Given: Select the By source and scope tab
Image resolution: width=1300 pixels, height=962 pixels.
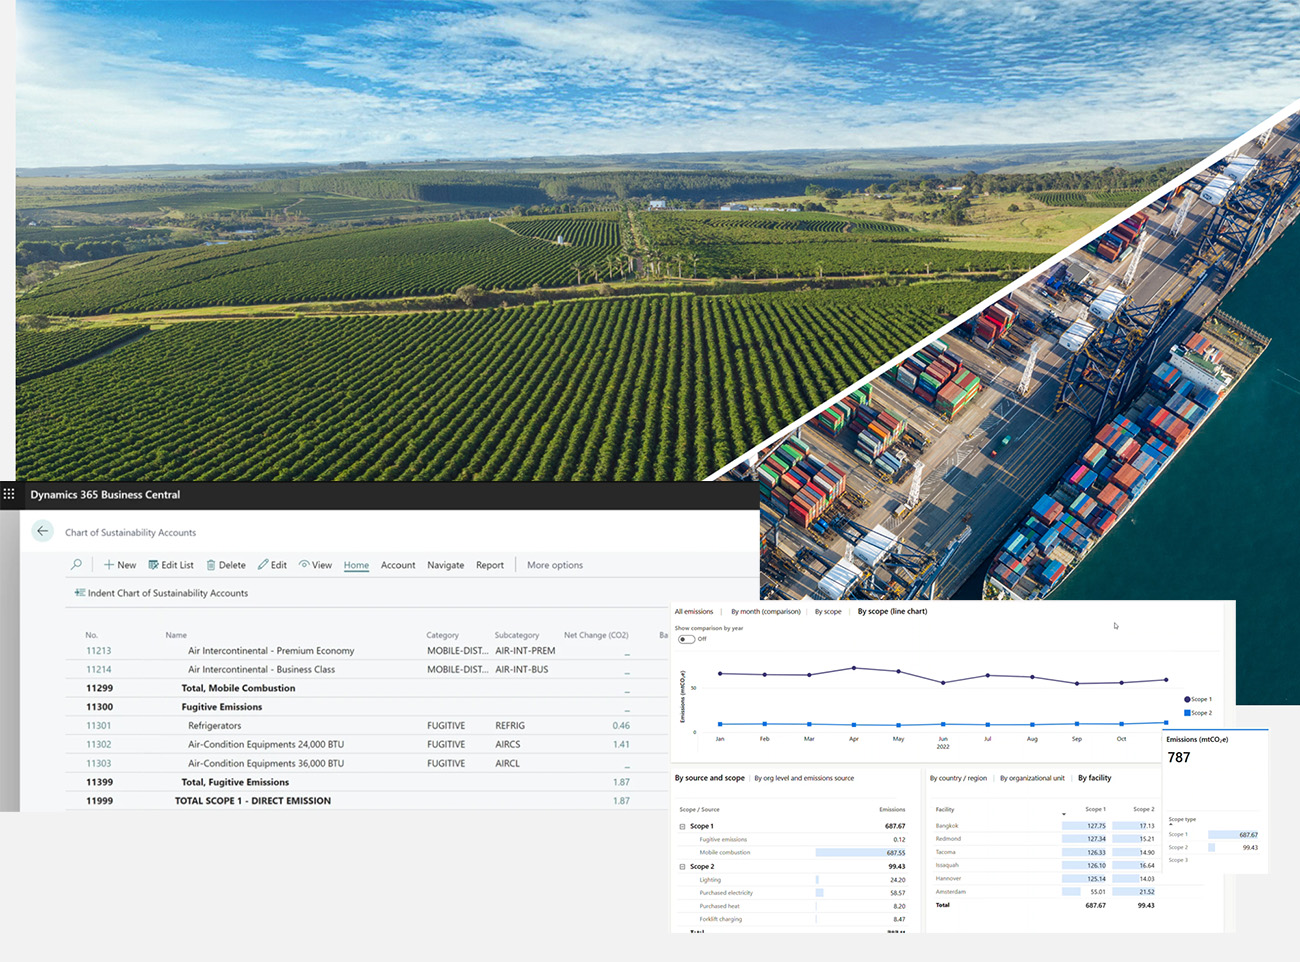Looking at the screenshot, I should click(709, 778).
